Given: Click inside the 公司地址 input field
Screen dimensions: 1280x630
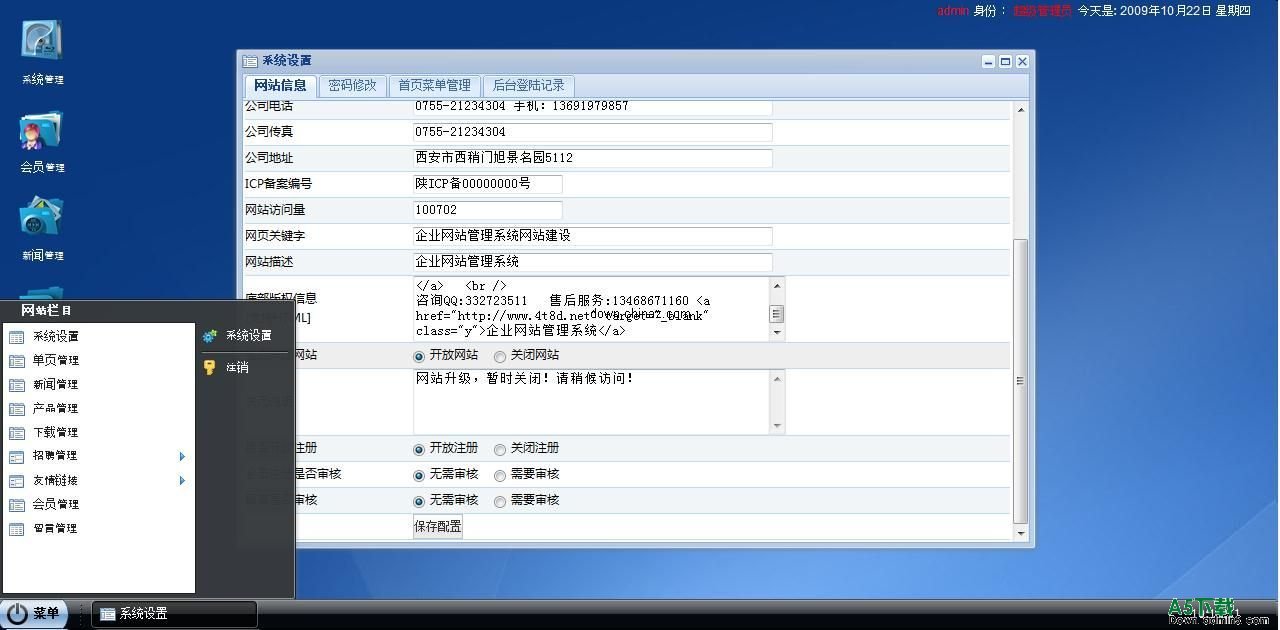Looking at the screenshot, I should 590,158.
